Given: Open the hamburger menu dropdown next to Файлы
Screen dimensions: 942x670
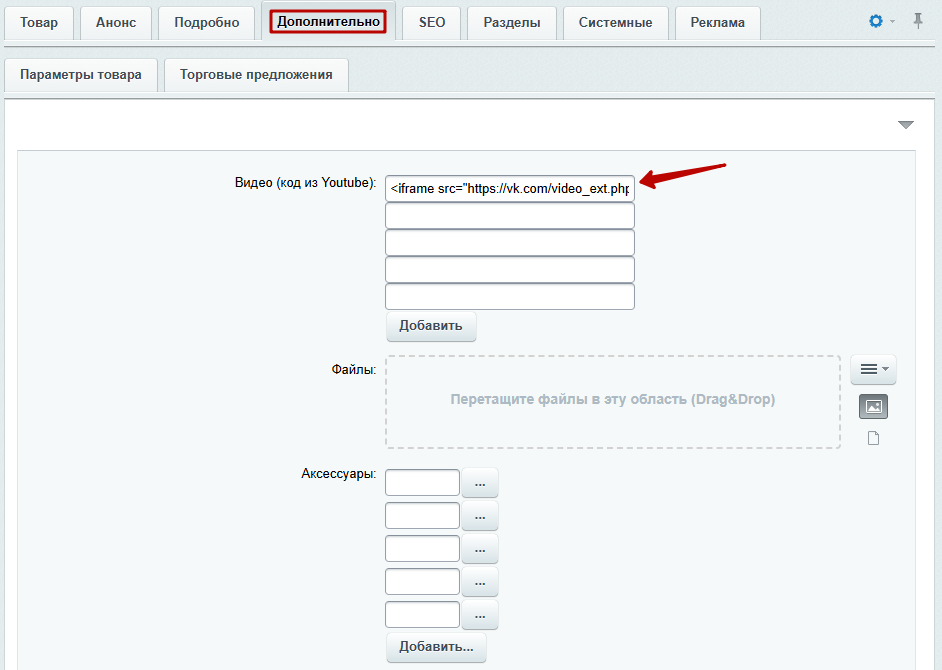Looking at the screenshot, I should (x=874, y=369).
